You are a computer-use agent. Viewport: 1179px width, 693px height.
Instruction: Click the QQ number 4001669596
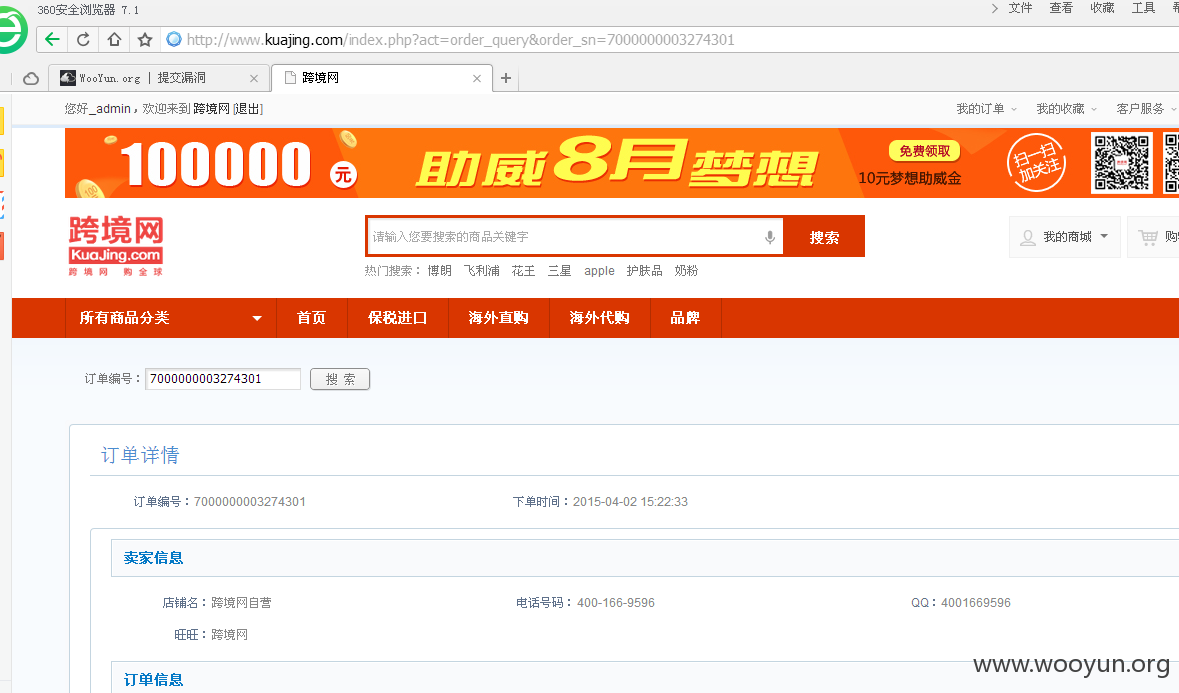coord(975,603)
